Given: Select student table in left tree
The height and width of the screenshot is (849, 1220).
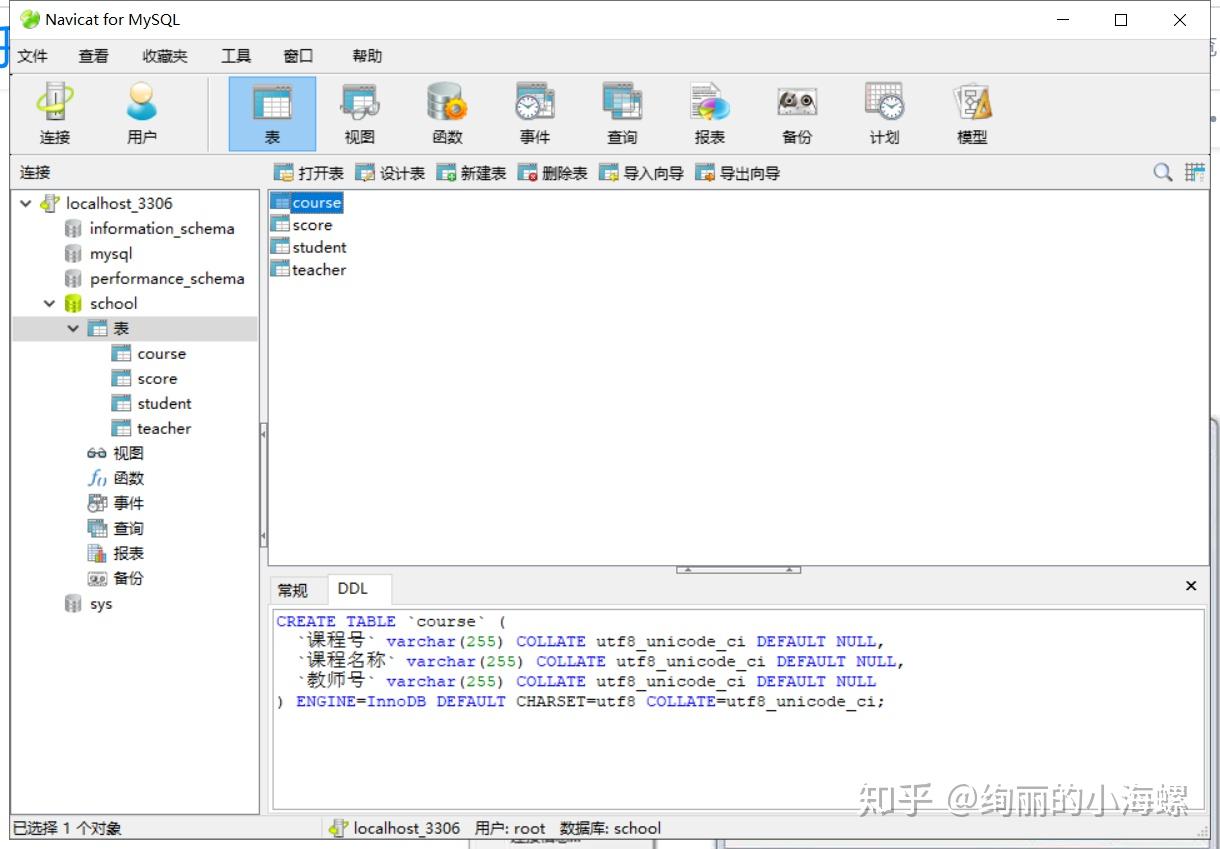Looking at the screenshot, I should [164, 403].
